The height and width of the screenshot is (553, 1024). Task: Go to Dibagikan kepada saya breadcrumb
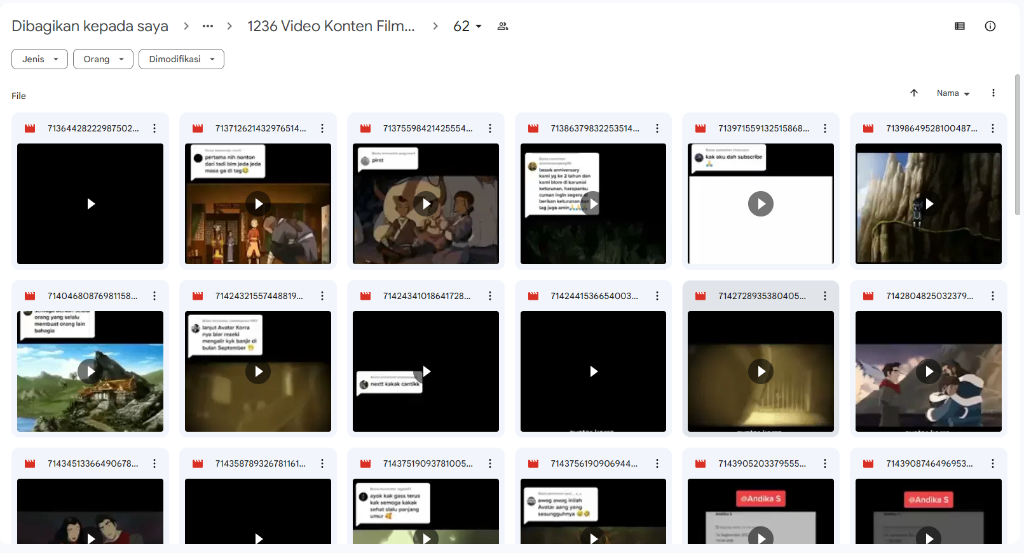tap(90, 27)
